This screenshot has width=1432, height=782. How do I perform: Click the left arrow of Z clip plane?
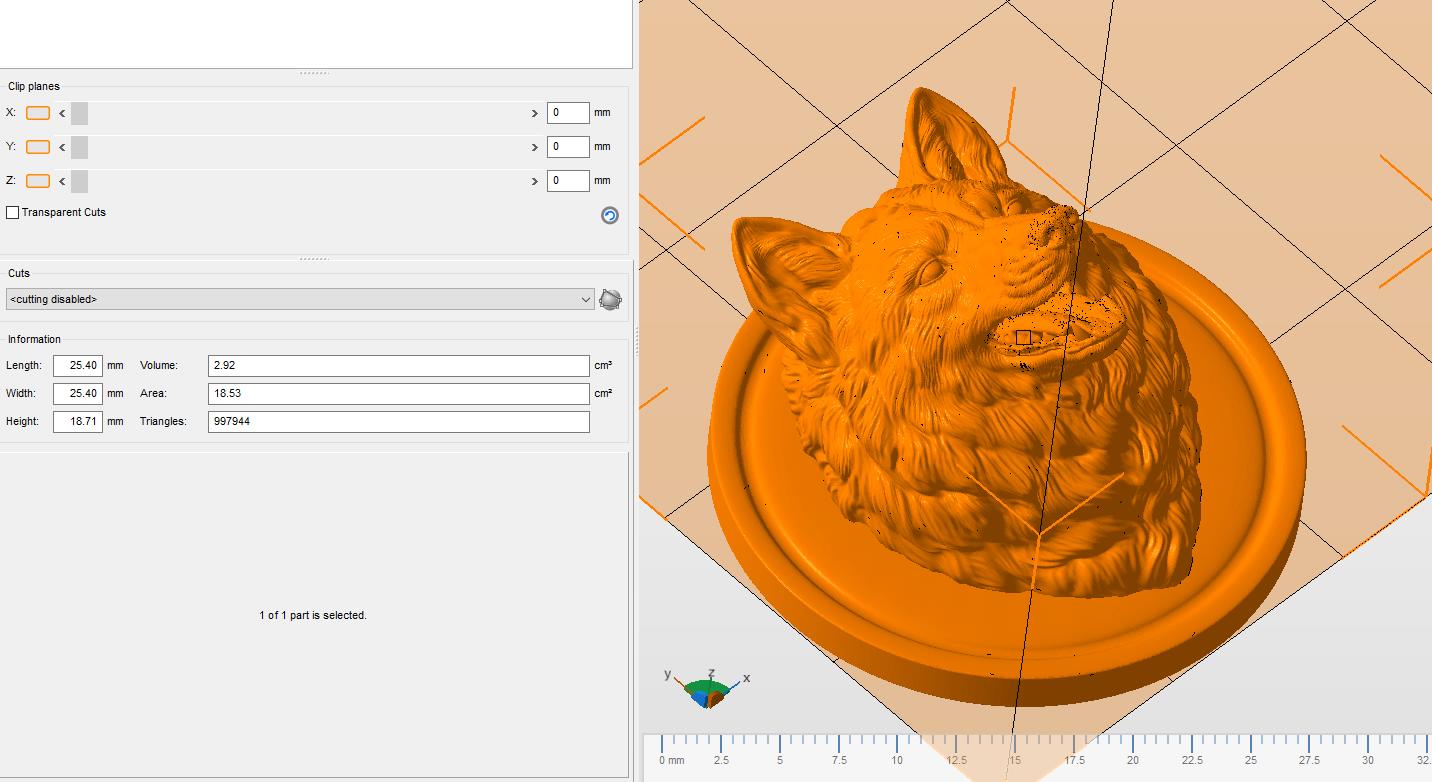tap(62, 181)
